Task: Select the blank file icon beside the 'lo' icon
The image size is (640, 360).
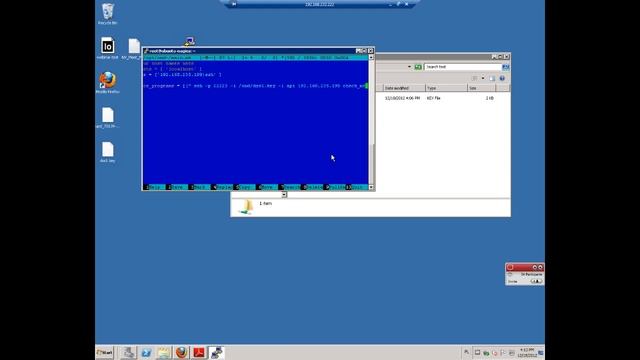Action: click(134, 46)
